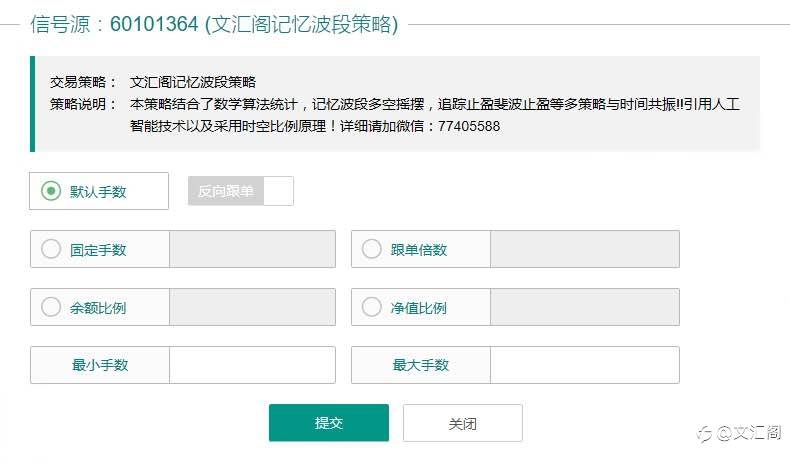Click the 文汇阁 watermark icon
This screenshot has width=790, height=465.
pos(704,433)
